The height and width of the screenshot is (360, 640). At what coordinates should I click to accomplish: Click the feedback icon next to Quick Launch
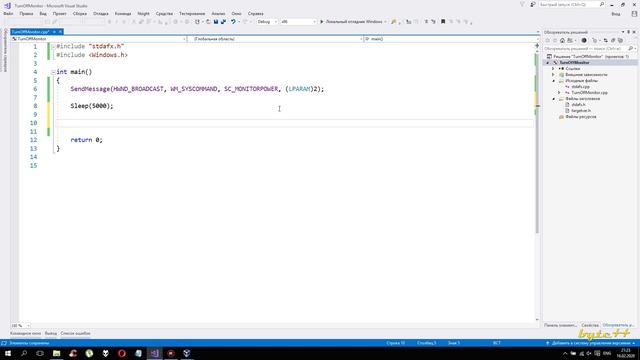coord(533,4)
